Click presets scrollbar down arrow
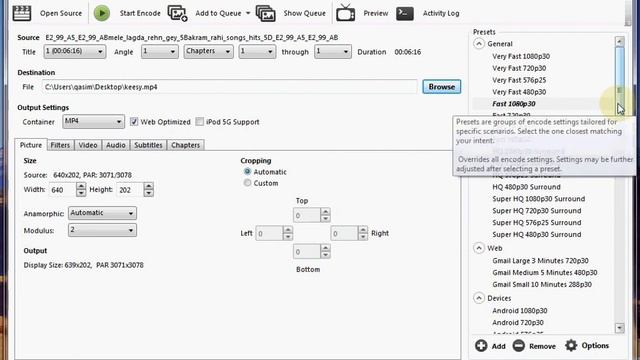The width and height of the screenshot is (640, 360). (620, 328)
